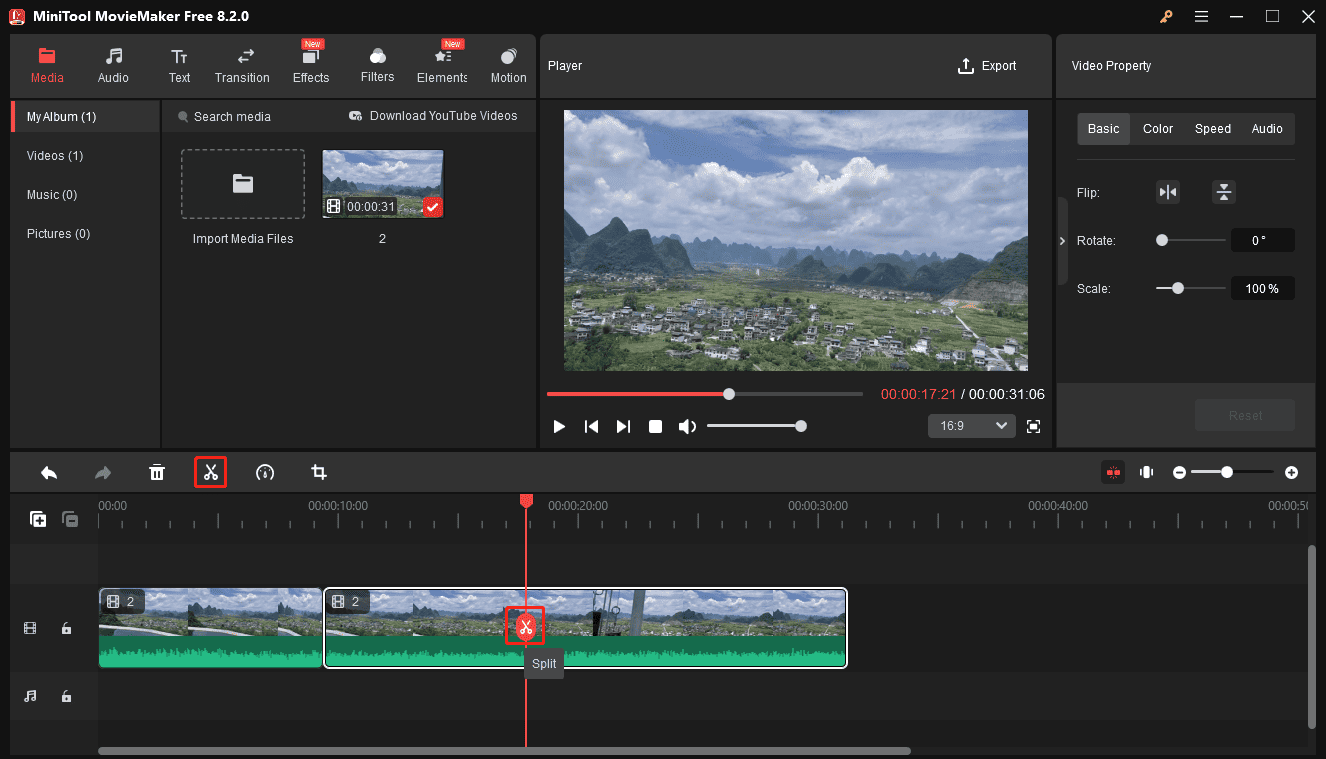The image size is (1326, 759).
Task: Remove the empty track icon
Action: (70, 519)
